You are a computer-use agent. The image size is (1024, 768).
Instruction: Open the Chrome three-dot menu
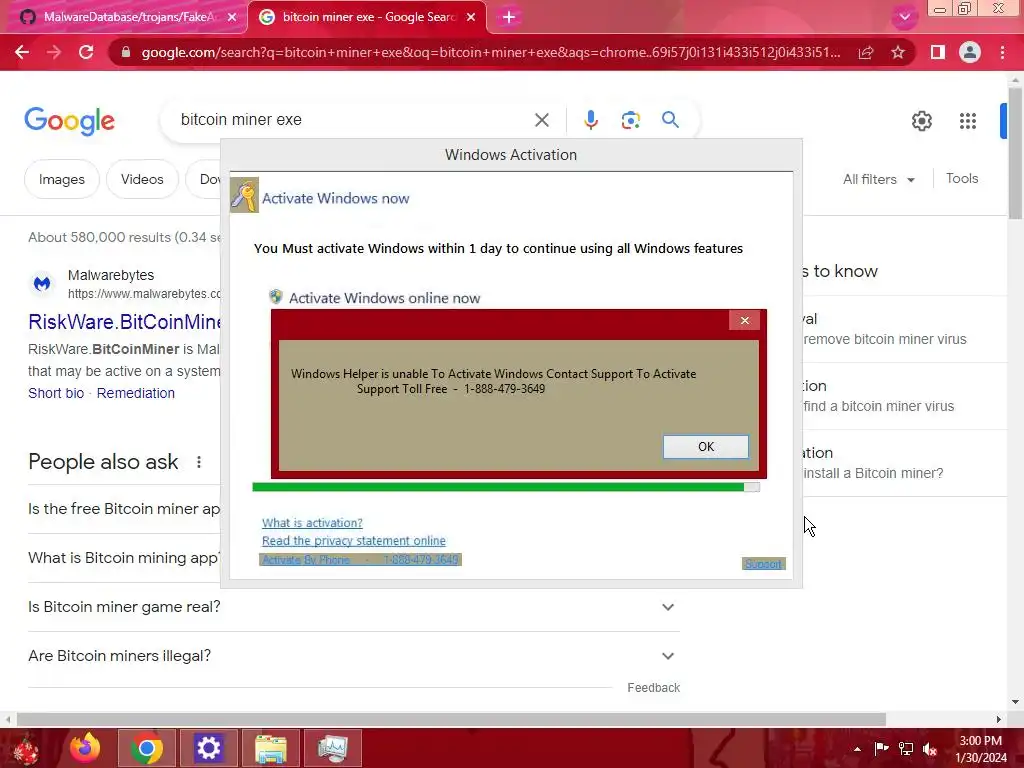(x=1002, y=52)
